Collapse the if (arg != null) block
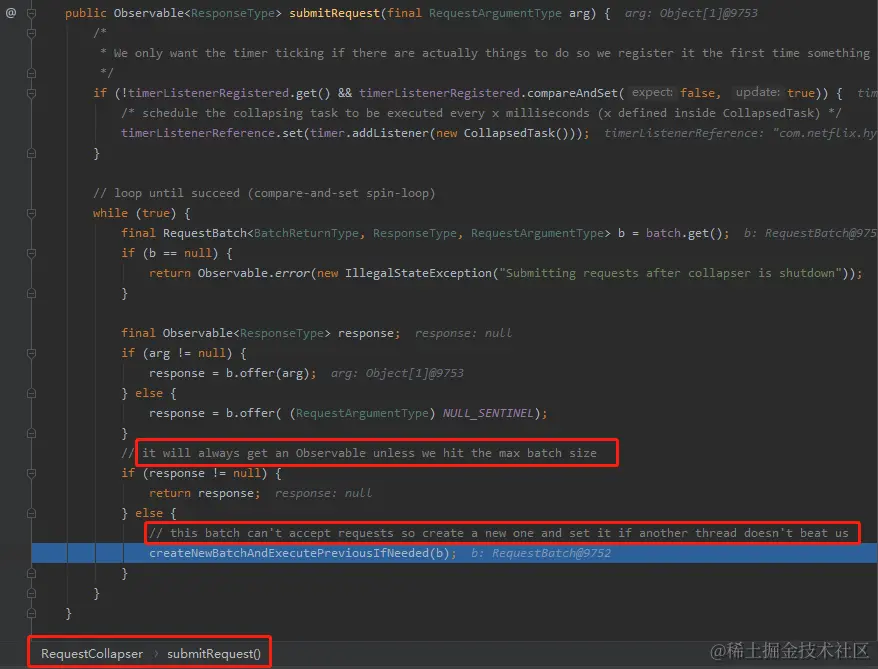The height and width of the screenshot is (669, 878). 31,353
